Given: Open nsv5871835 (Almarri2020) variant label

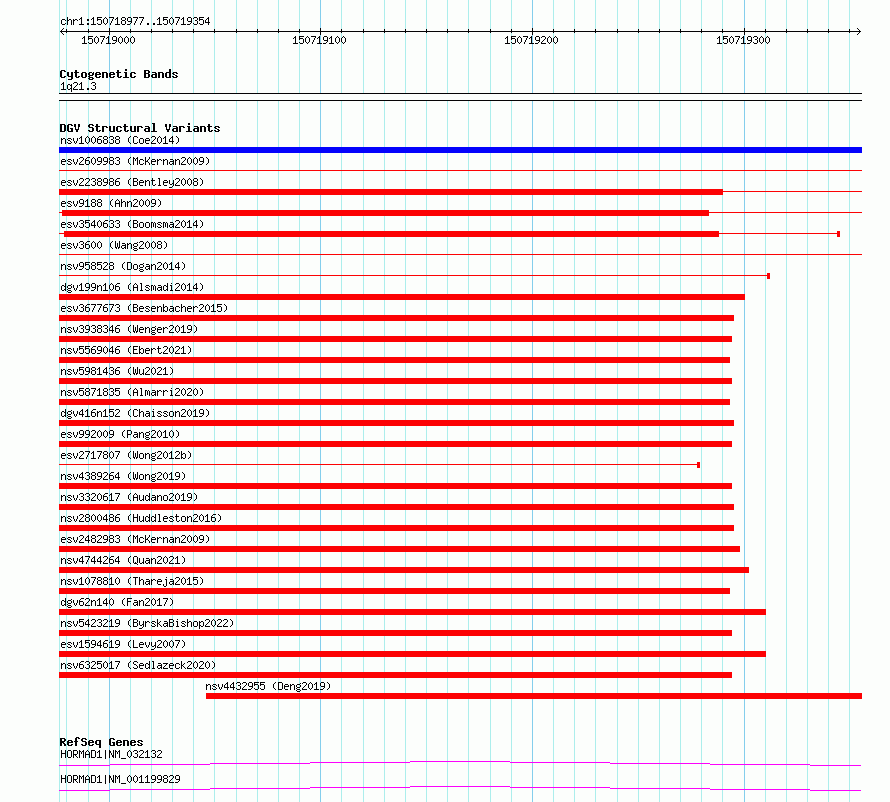Looking at the screenshot, I should point(132,392).
